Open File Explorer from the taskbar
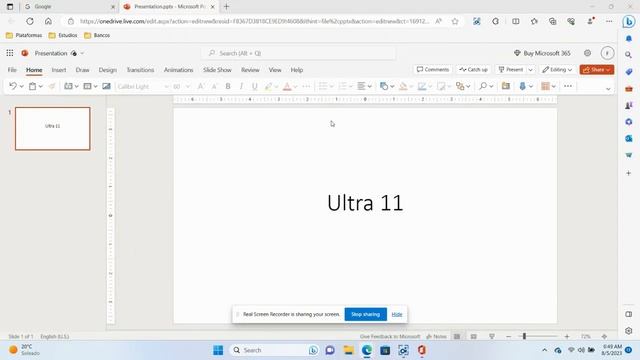 pyautogui.click(x=349, y=350)
